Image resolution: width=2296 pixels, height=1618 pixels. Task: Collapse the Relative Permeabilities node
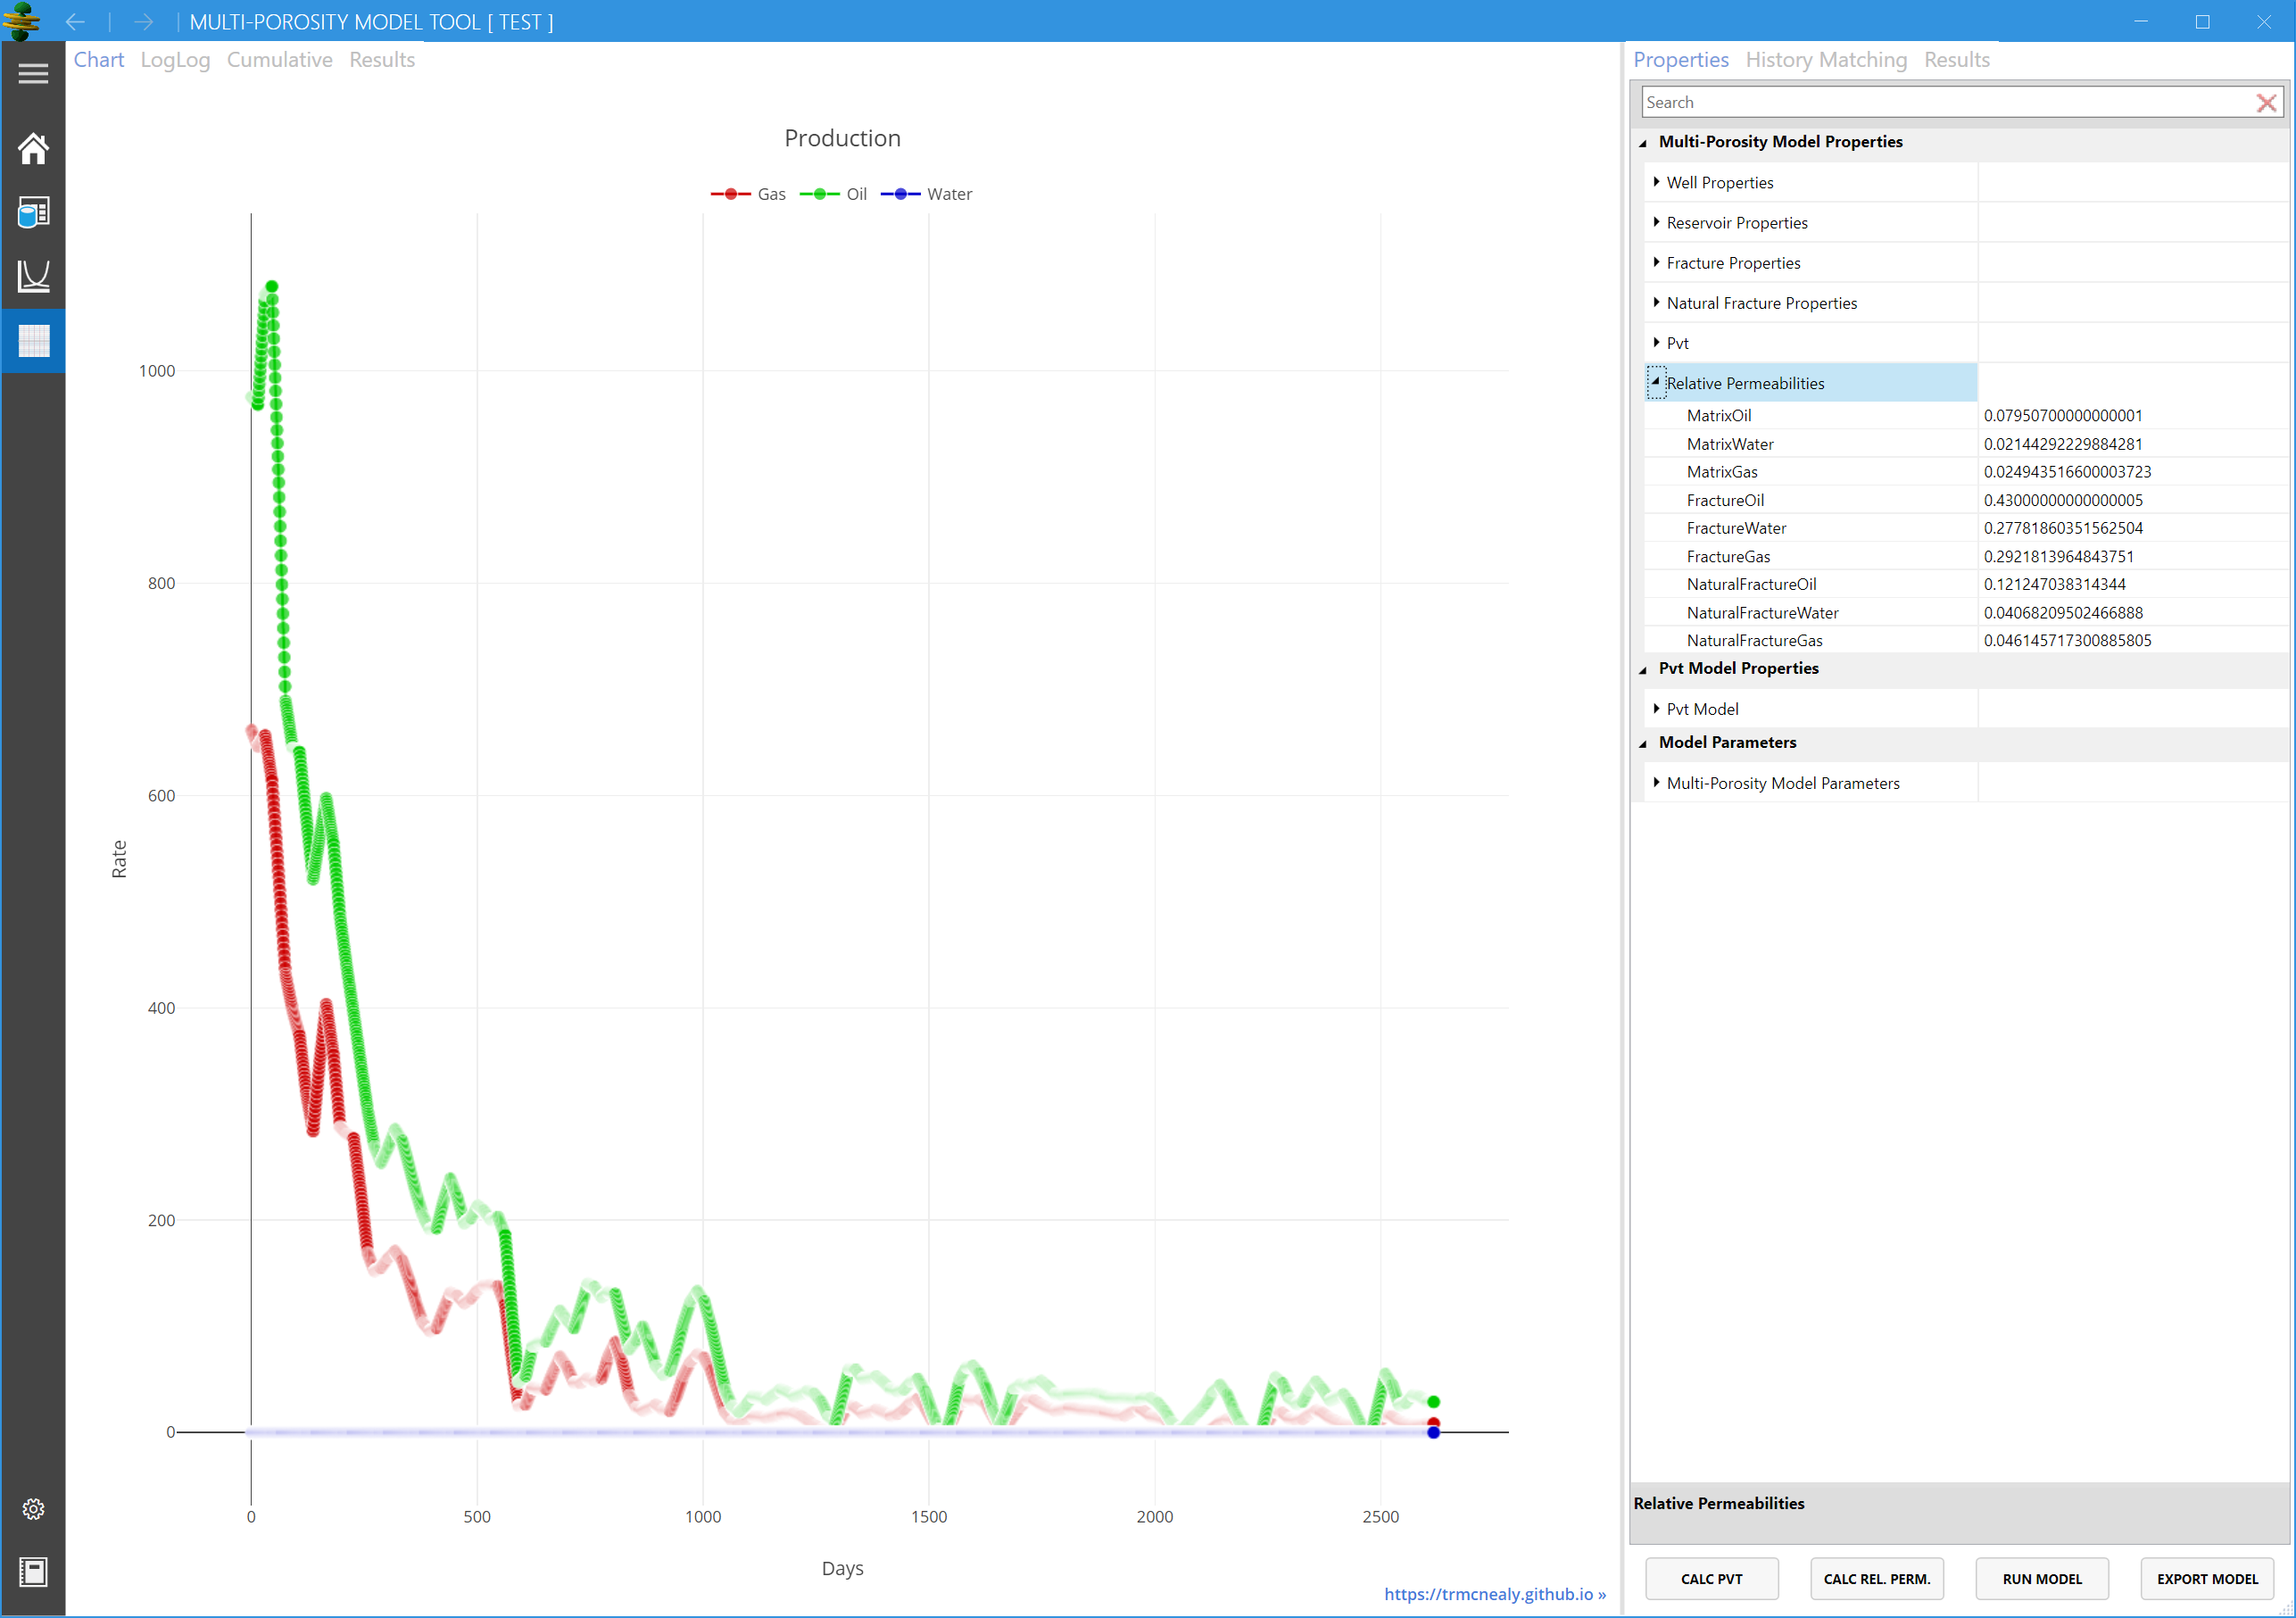pos(1656,382)
